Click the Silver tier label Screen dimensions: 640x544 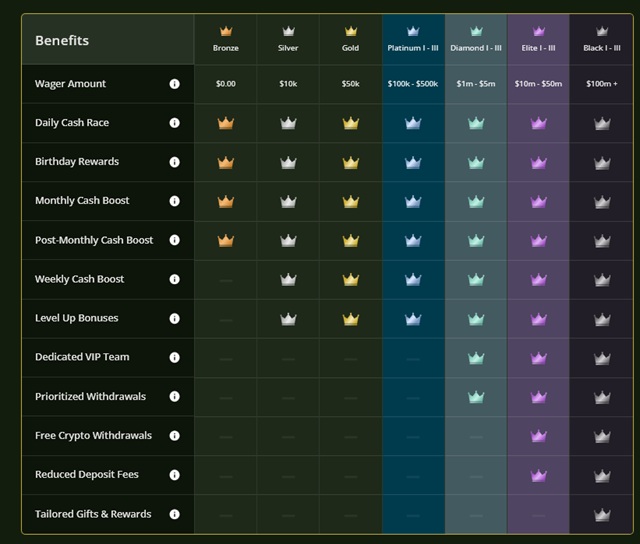[288, 48]
